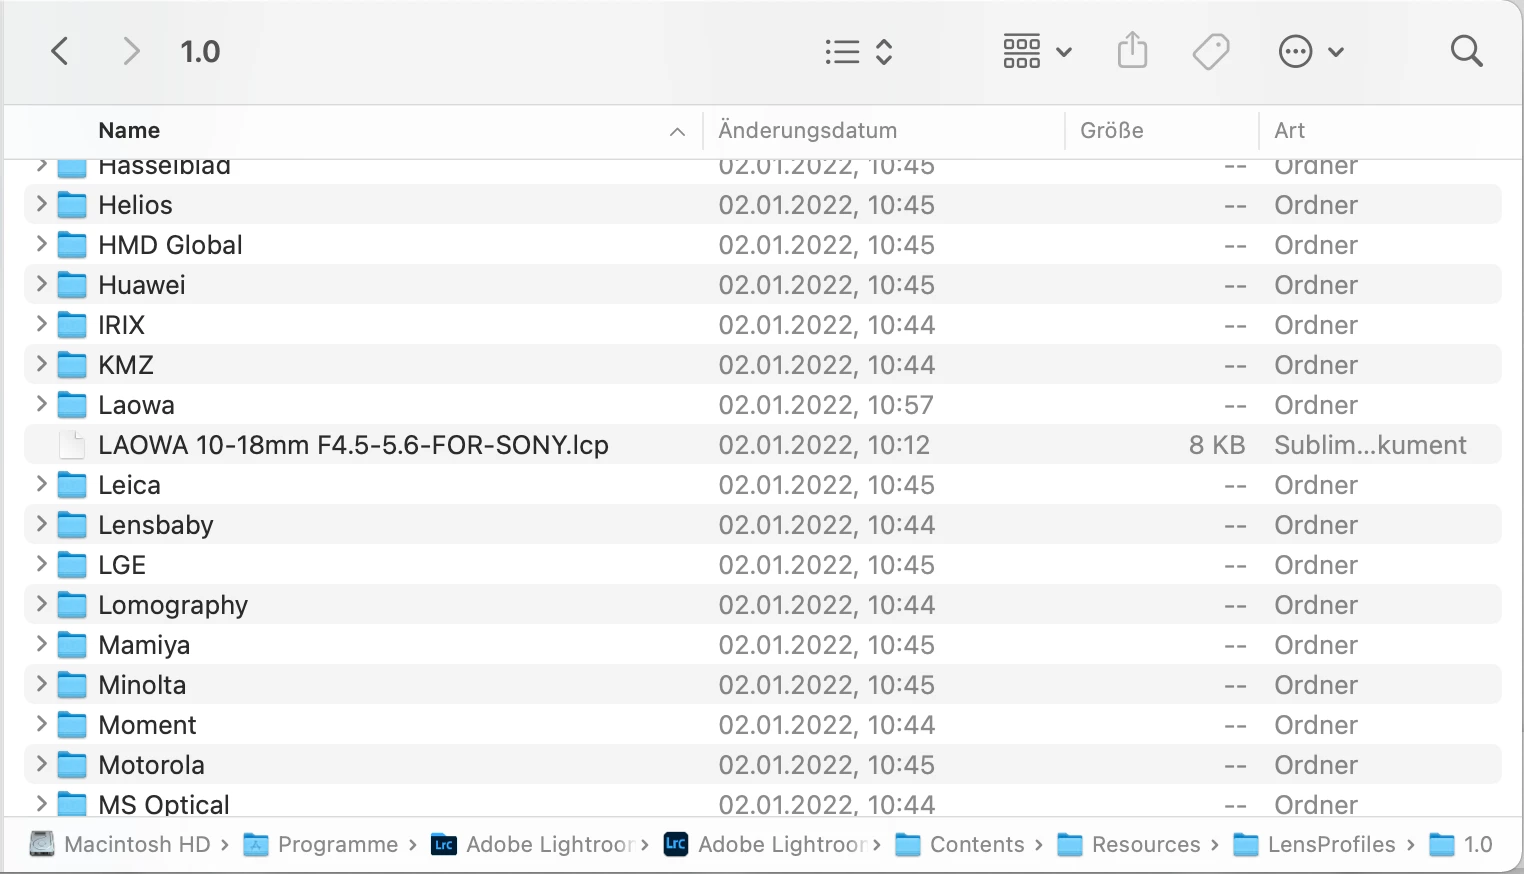The height and width of the screenshot is (874, 1524).
Task: Expand the Huawei folder
Action: pos(41,284)
